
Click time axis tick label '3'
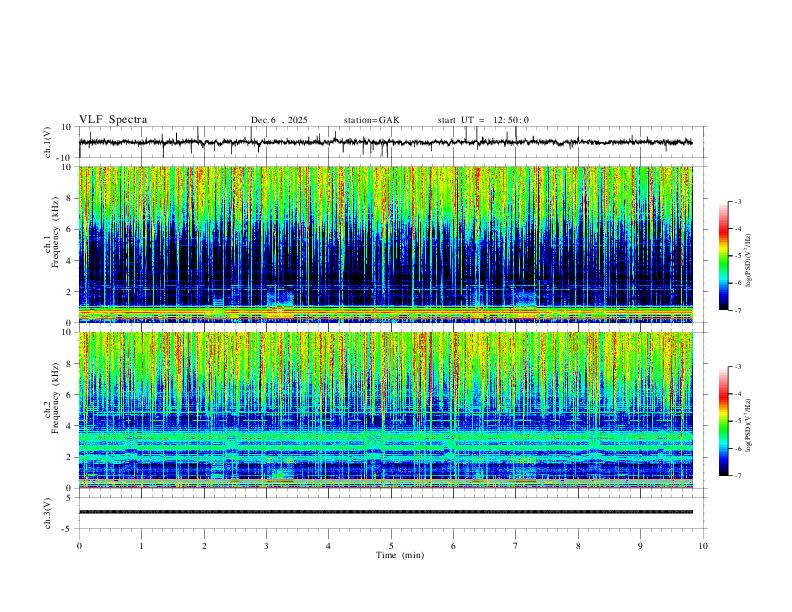pyautogui.click(x=266, y=546)
